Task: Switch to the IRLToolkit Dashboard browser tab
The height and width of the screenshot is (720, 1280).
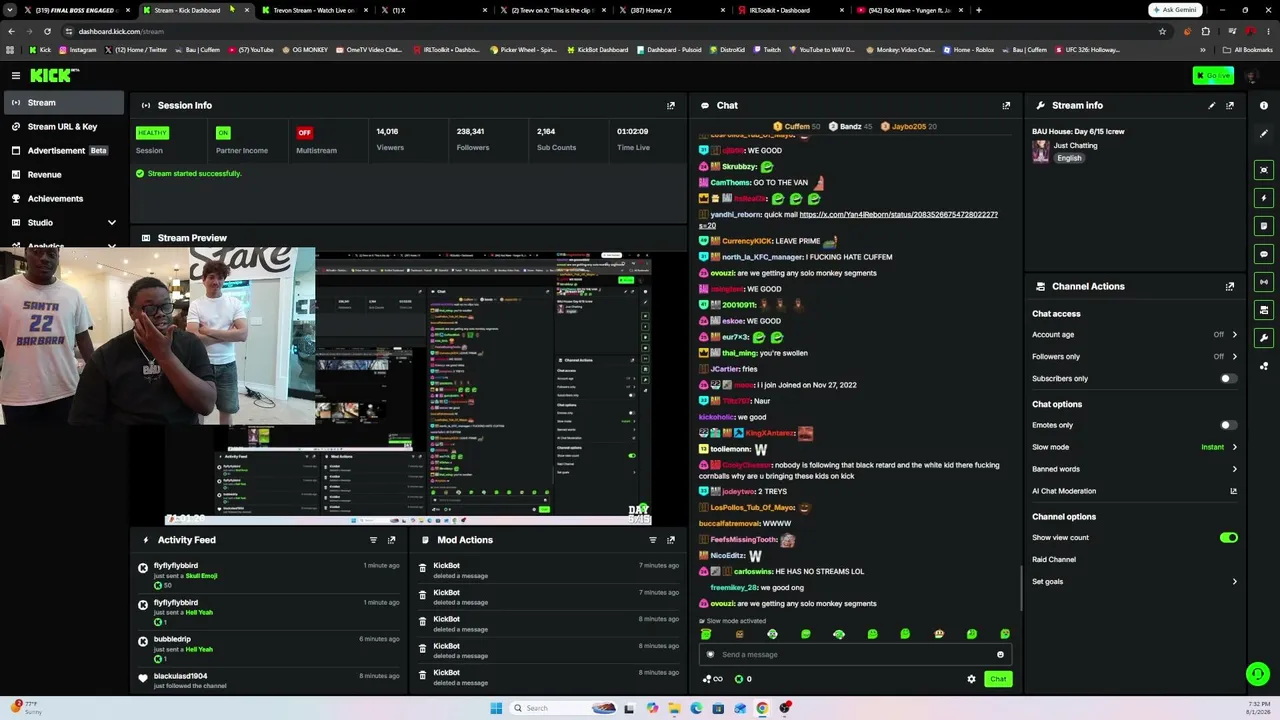Action: pos(790,10)
